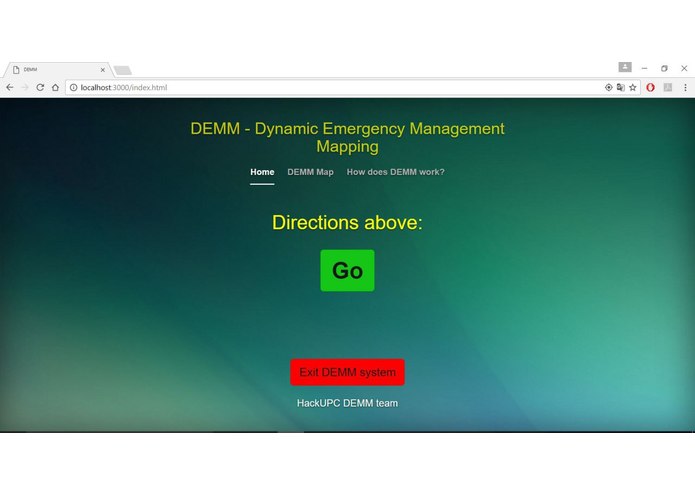Viewport: 695px width, 494px height.
Task: Restore down the browser window
Action: 664,68
